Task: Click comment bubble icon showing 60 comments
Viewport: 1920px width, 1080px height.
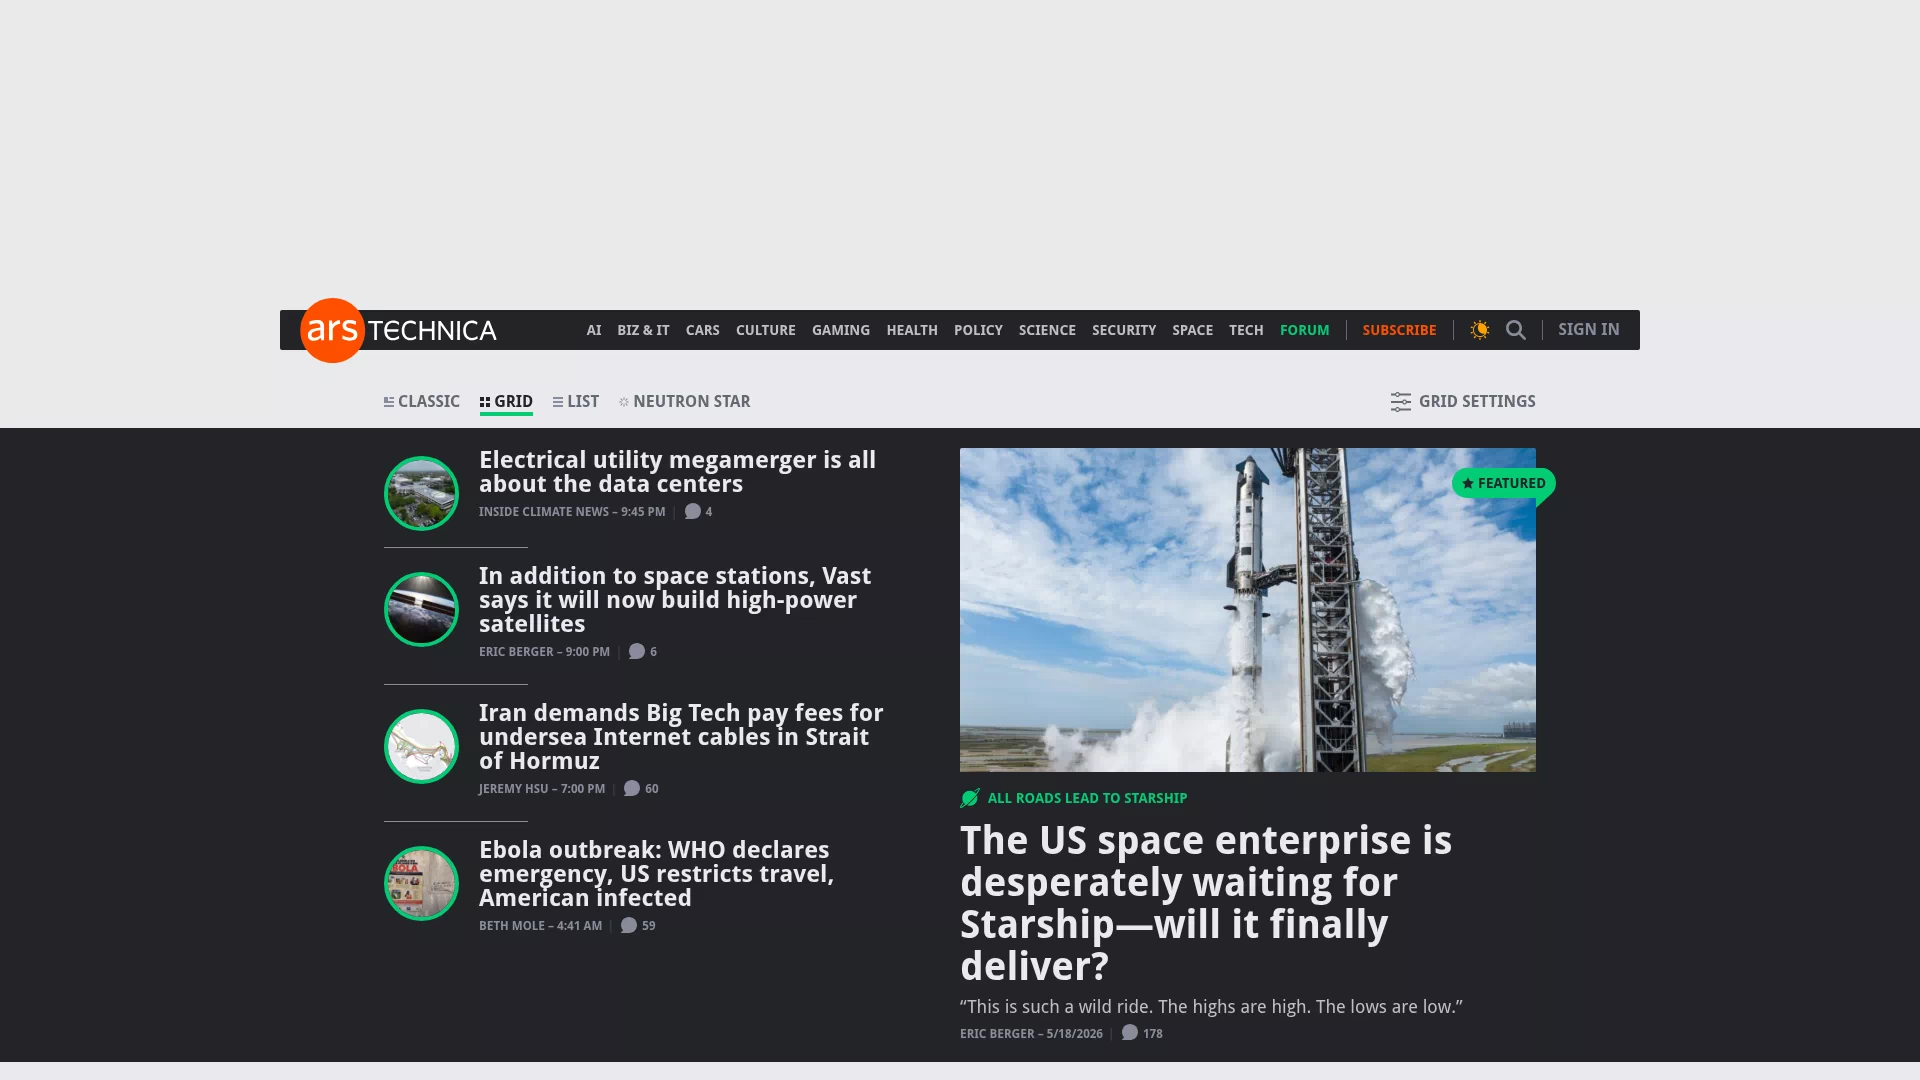Action: tap(632, 789)
